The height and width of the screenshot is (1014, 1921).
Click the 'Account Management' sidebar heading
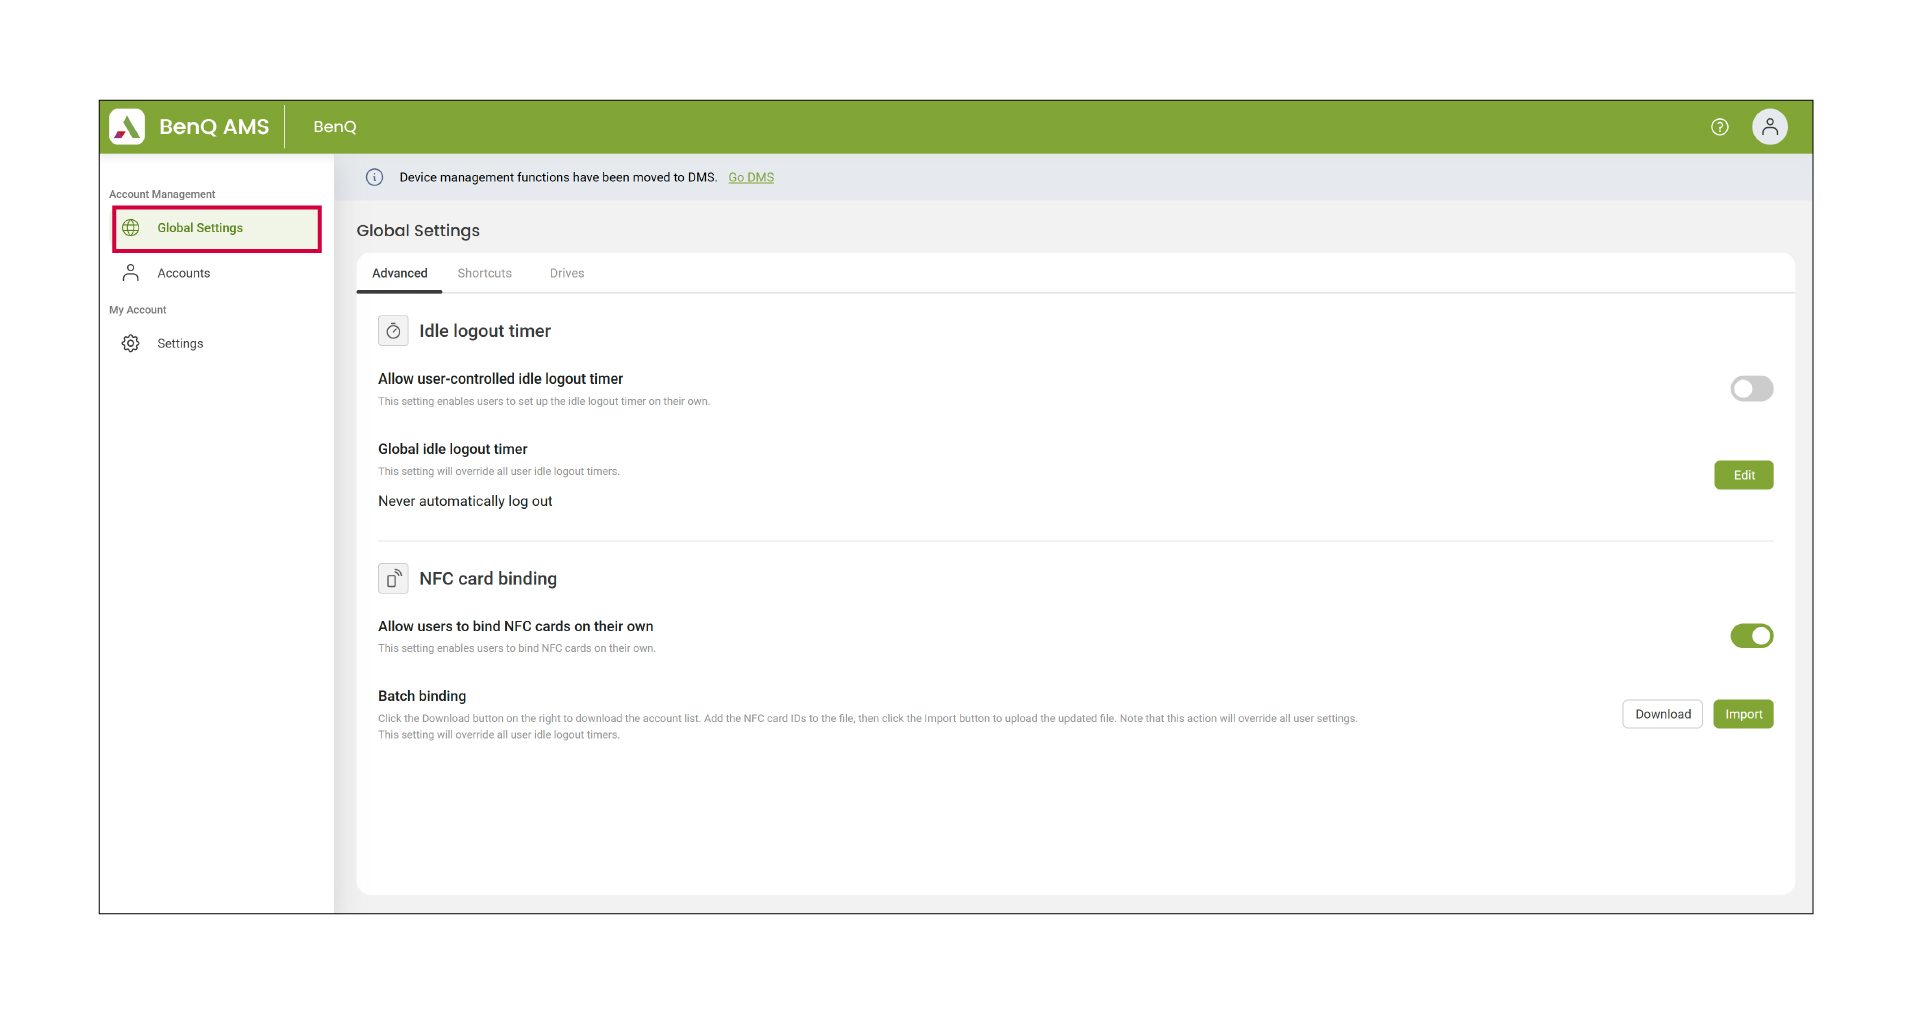click(162, 194)
